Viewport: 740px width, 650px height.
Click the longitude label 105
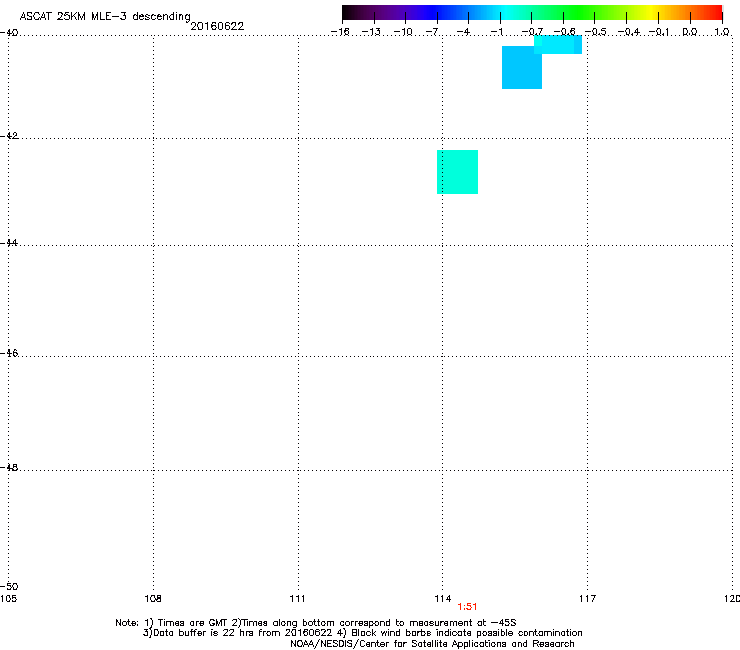(8, 599)
